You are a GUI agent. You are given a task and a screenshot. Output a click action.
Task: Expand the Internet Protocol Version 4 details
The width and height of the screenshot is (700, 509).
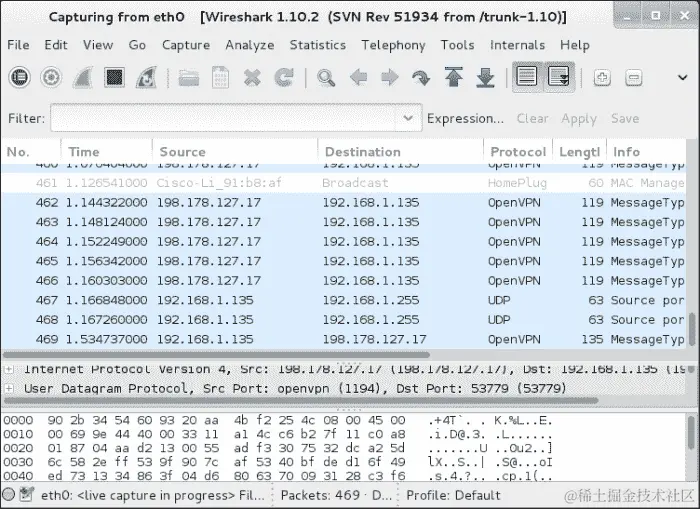click(8, 369)
